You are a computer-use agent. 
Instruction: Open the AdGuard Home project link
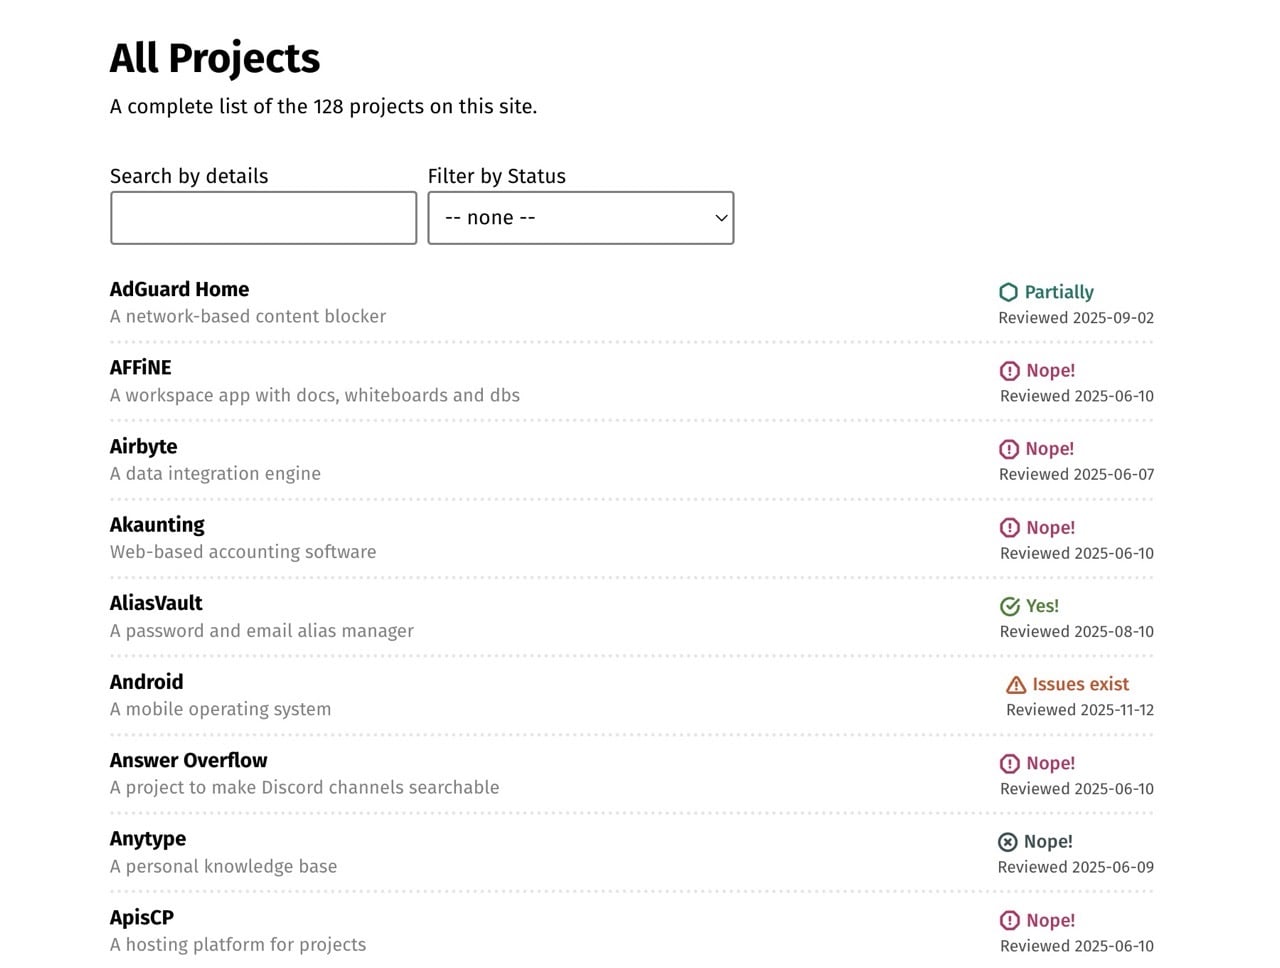tap(179, 289)
